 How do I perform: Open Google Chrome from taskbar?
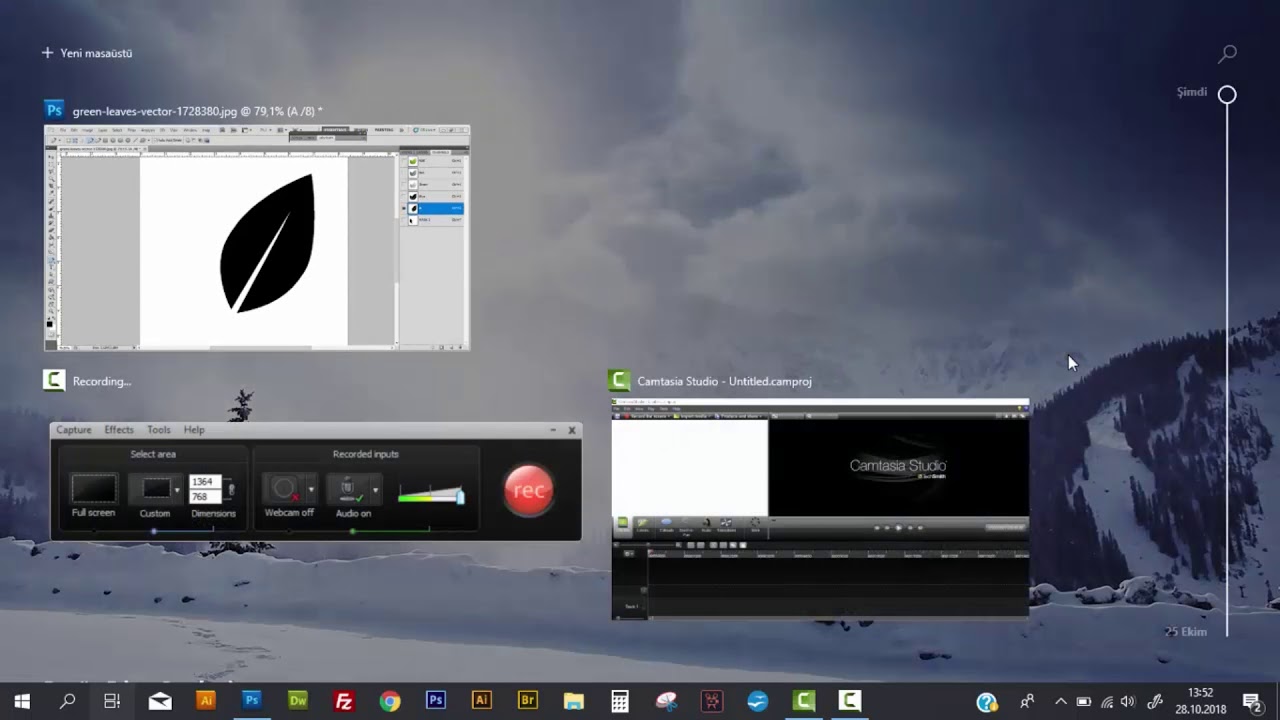tap(390, 701)
